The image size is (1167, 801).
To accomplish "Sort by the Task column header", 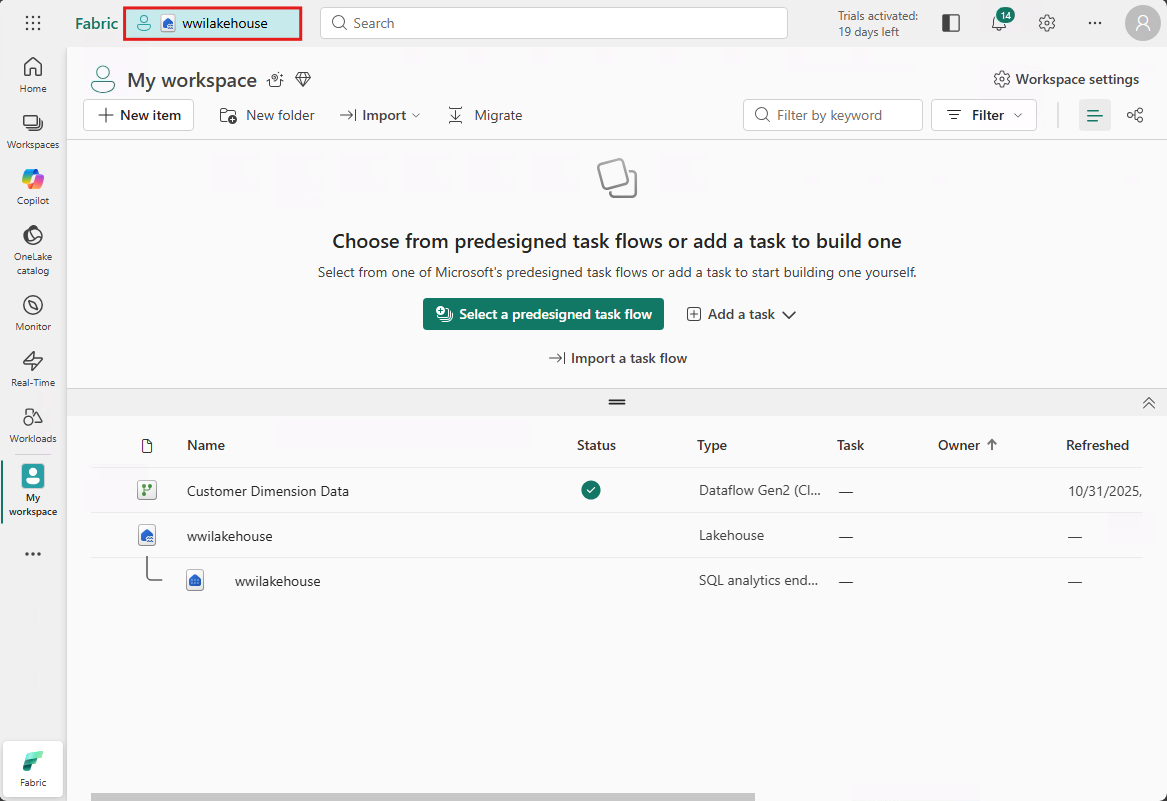I will [850, 445].
